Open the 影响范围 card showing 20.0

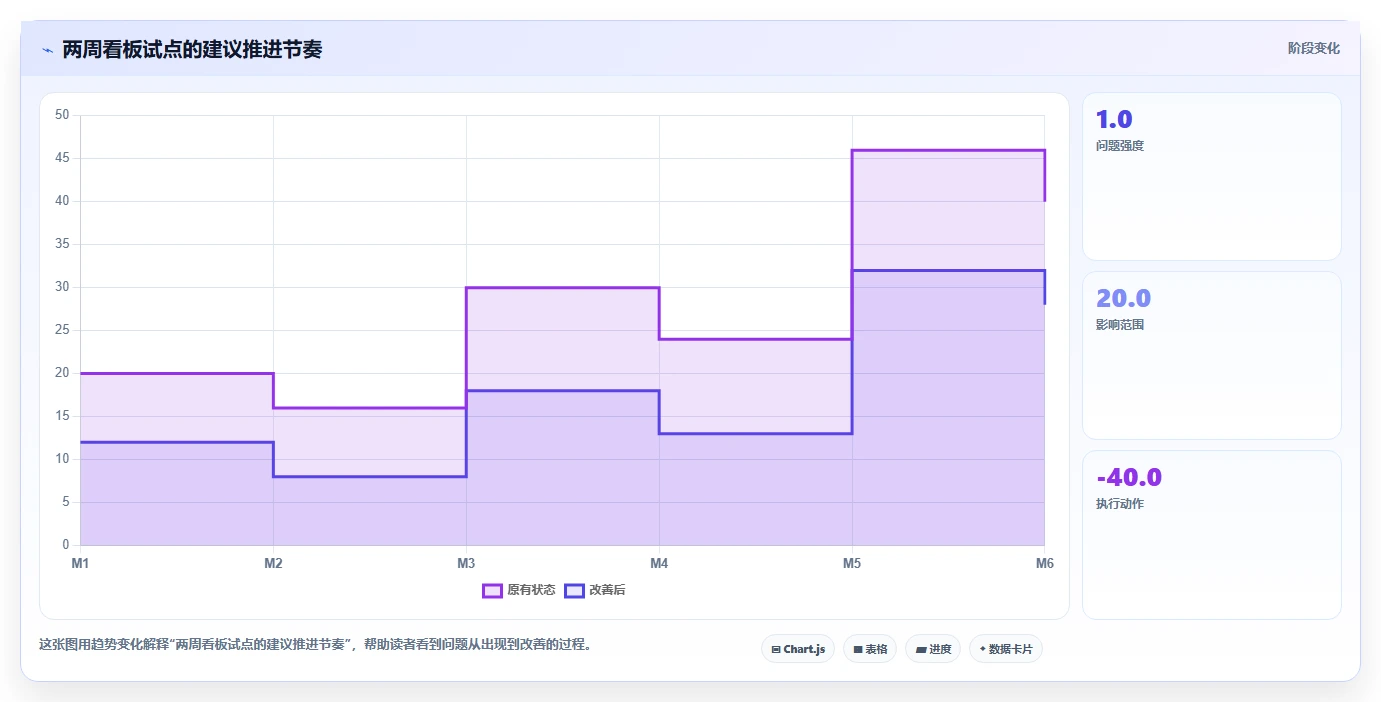pyautogui.click(x=1211, y=356)
